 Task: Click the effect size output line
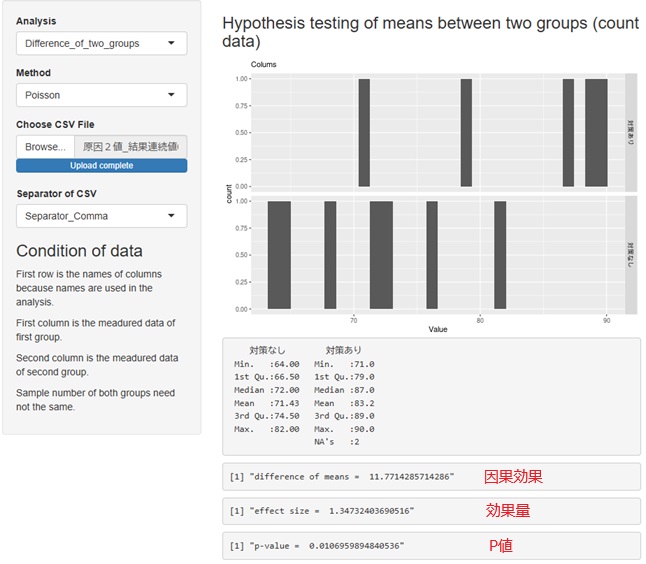[x=321, y=511]
